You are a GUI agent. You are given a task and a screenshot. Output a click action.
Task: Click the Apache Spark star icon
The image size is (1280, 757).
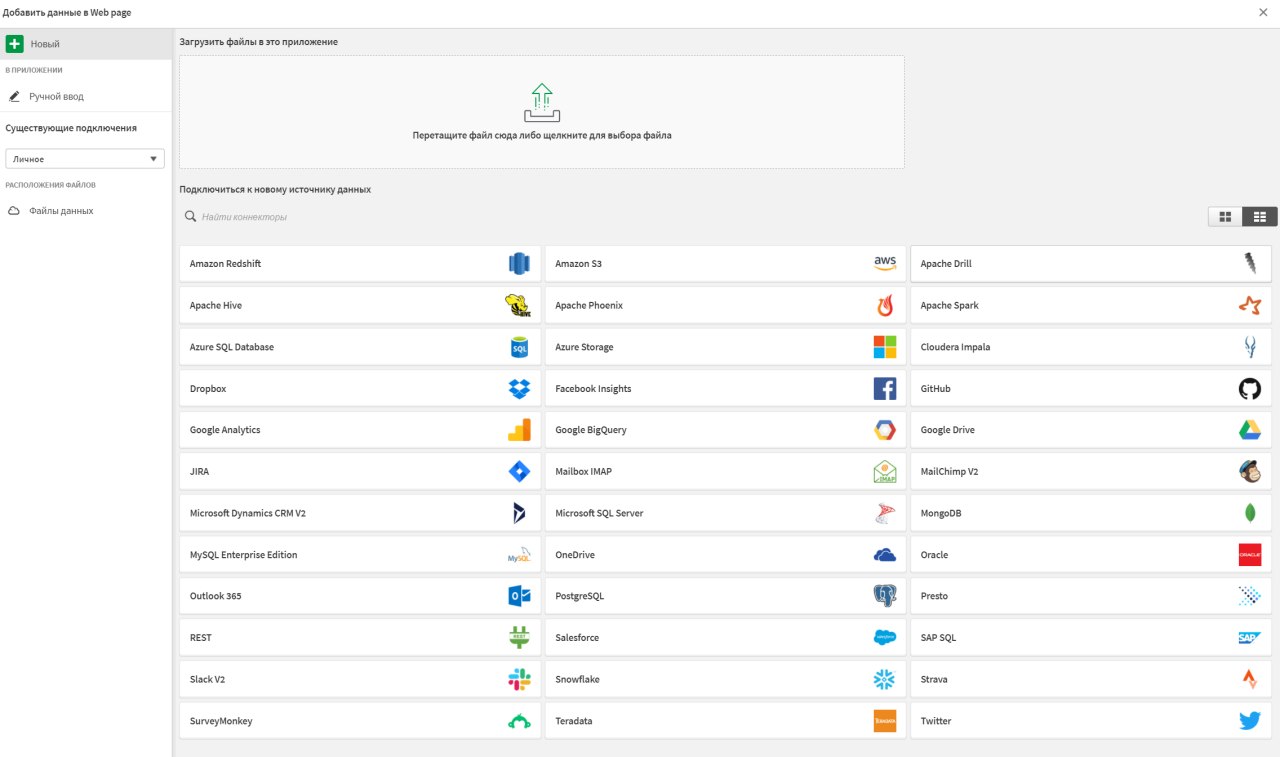(1249, 306)
